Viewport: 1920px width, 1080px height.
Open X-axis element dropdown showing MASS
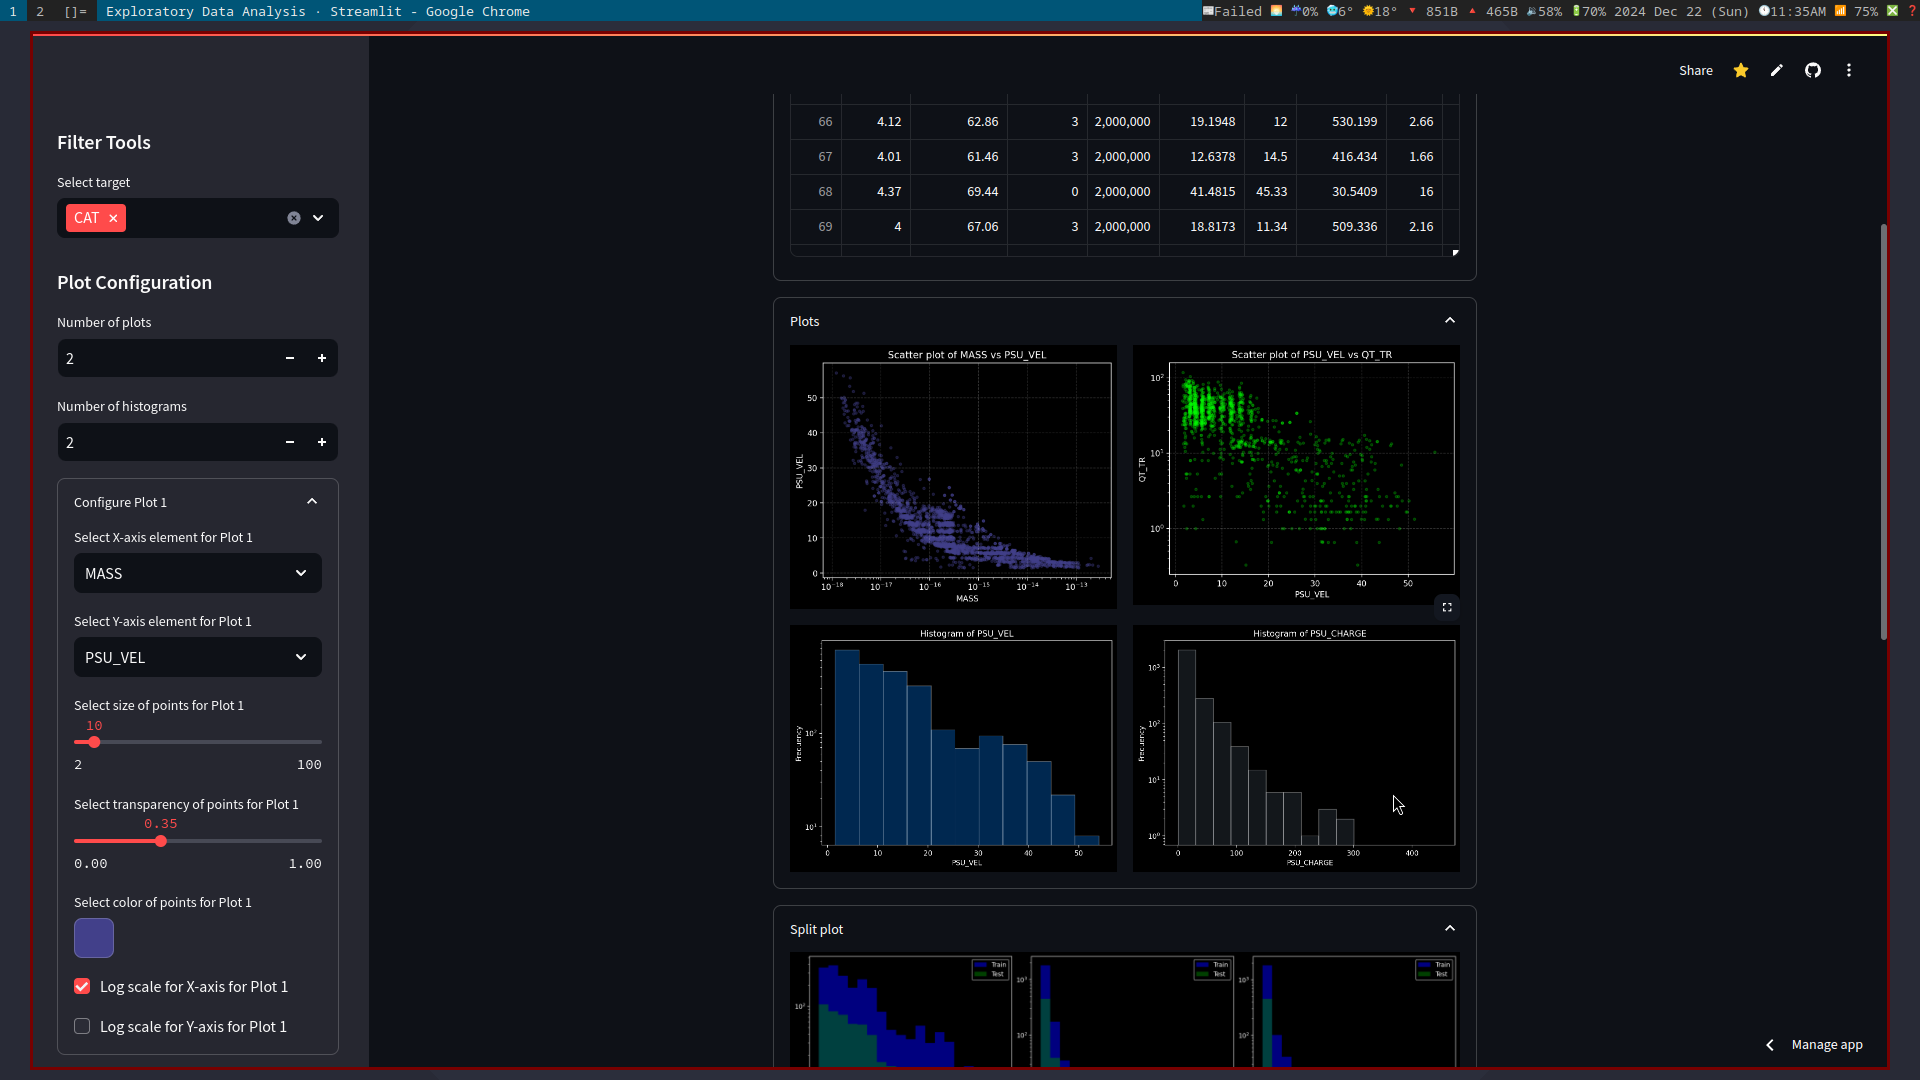point(197,573)
